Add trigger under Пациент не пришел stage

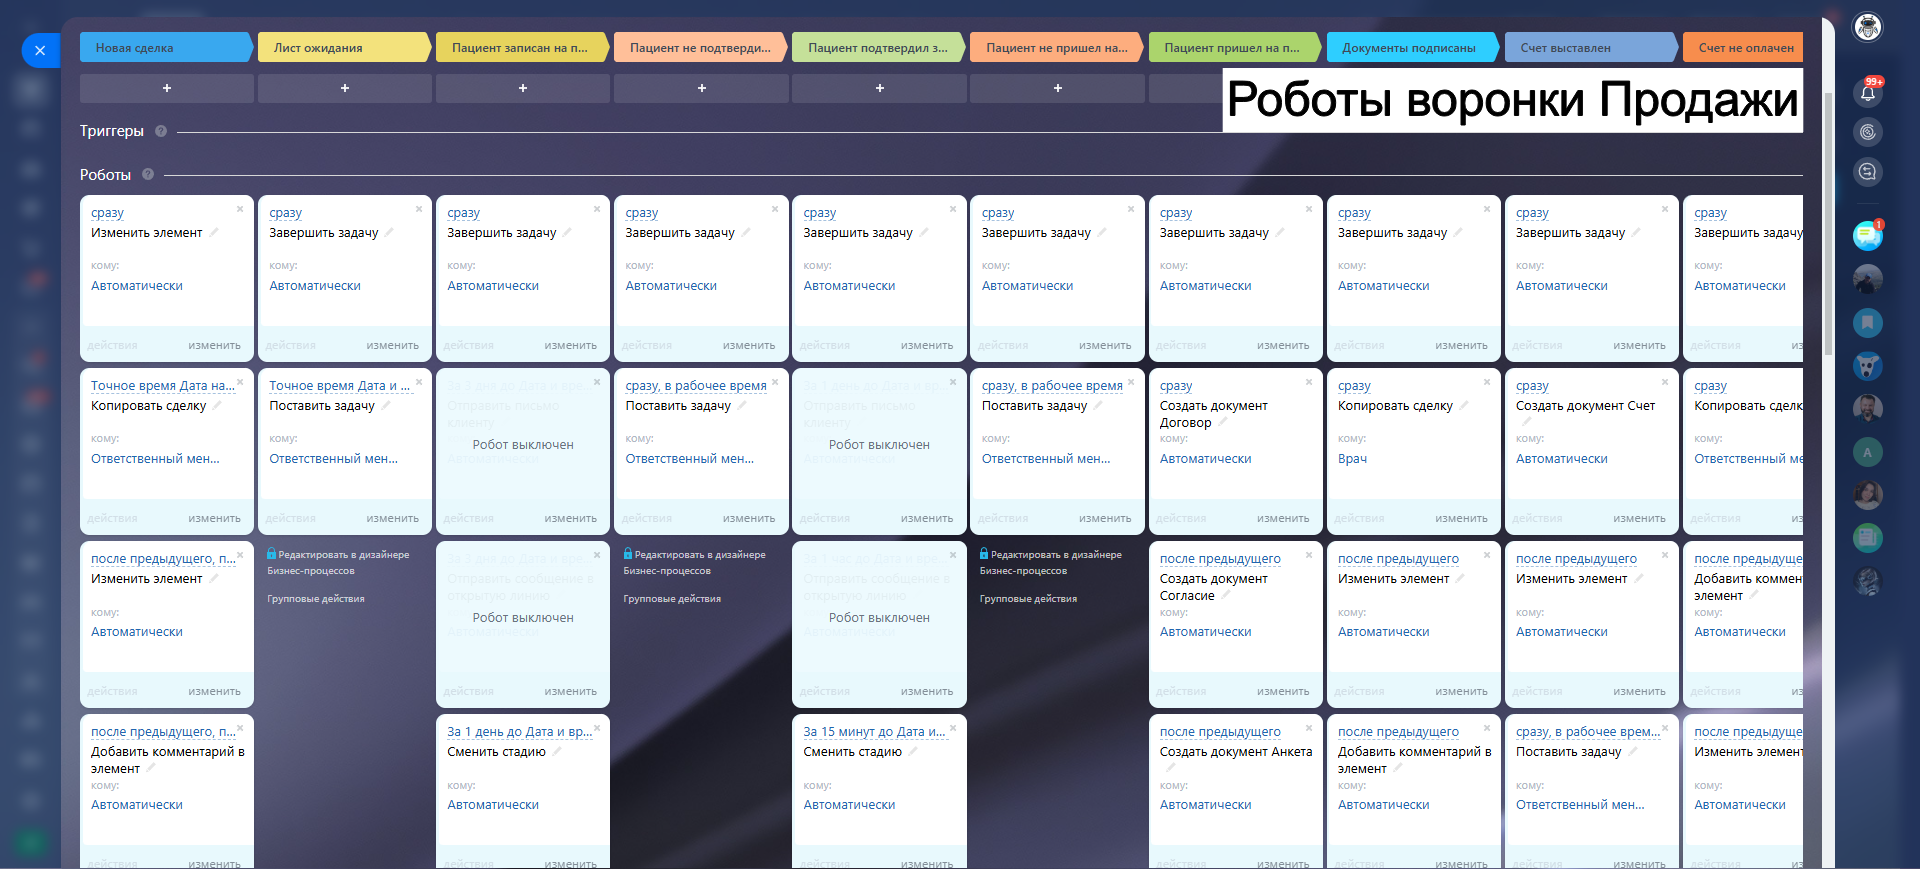[x=1057, y=88]
